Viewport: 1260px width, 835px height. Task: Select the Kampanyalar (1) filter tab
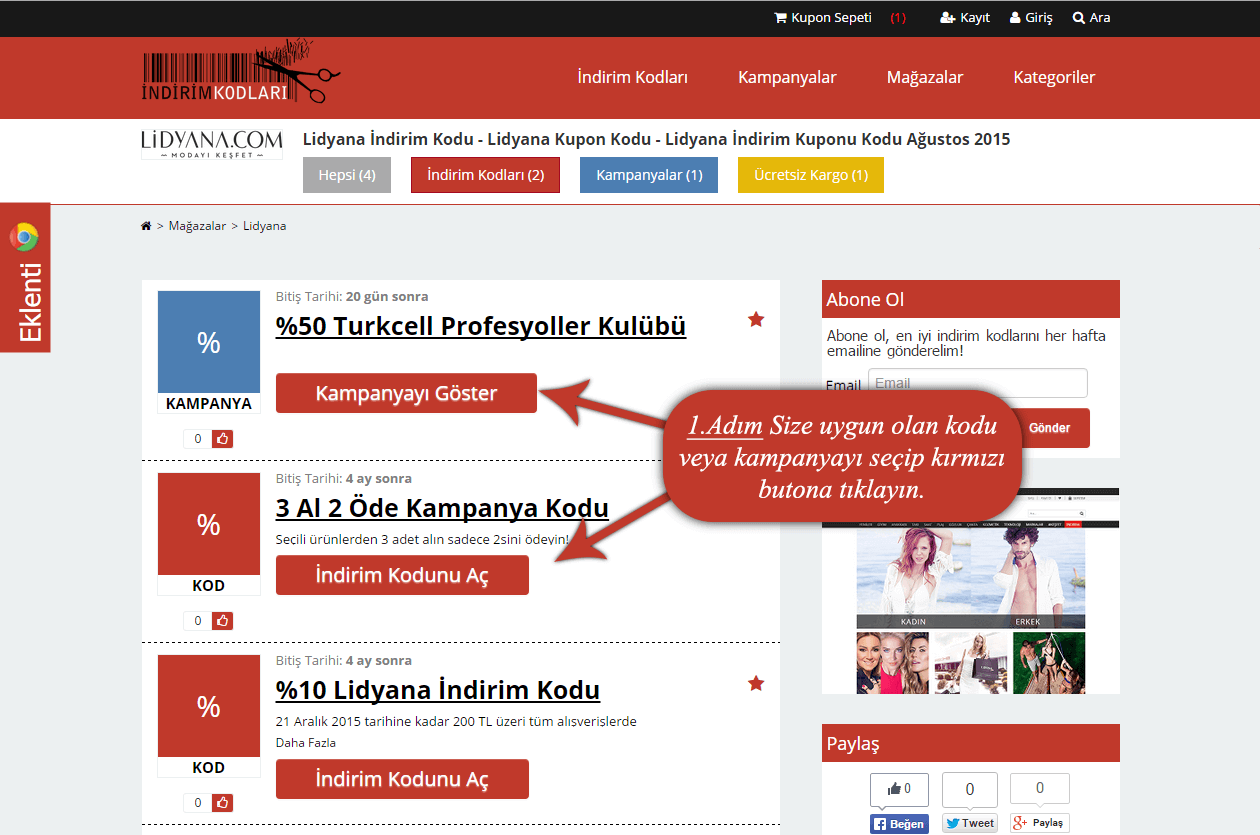point(649,175)
